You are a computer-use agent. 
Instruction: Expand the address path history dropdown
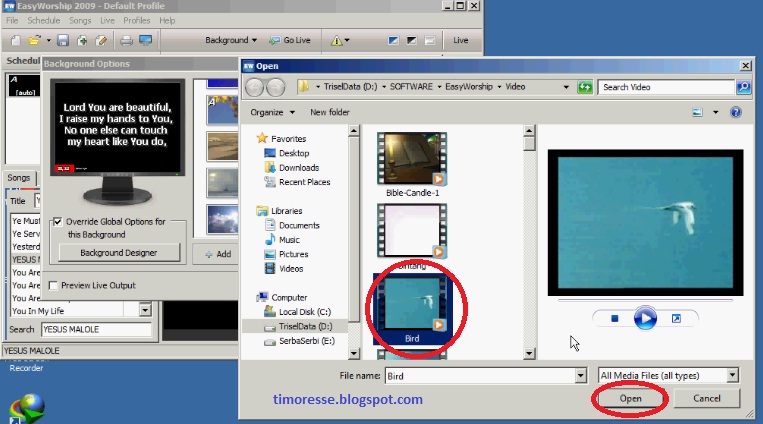pyautogui.click(x=566, y=87)
